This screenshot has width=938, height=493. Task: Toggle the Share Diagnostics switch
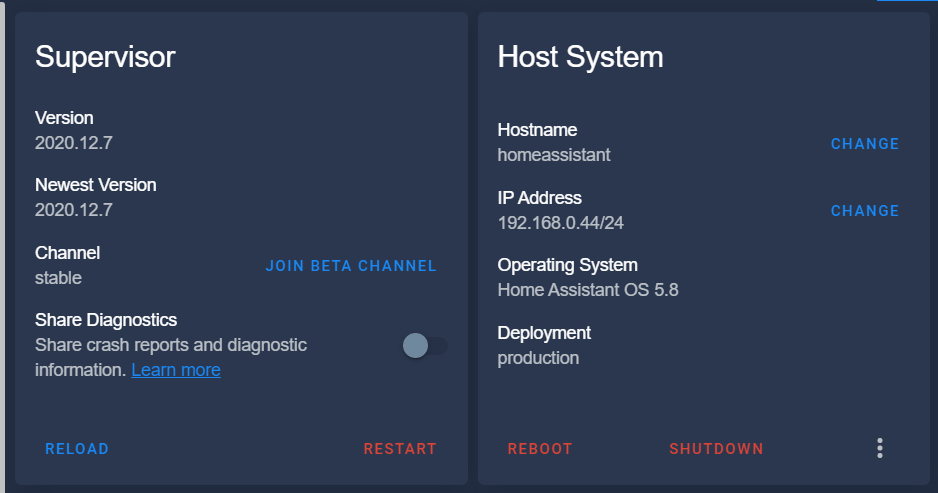click(x=425, y=346)
